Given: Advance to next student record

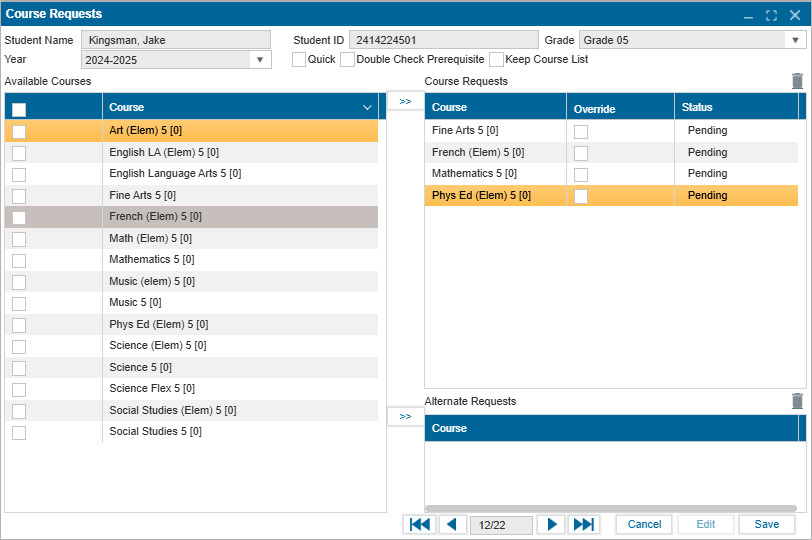Looking at the screenshot, I should (550, 525).
